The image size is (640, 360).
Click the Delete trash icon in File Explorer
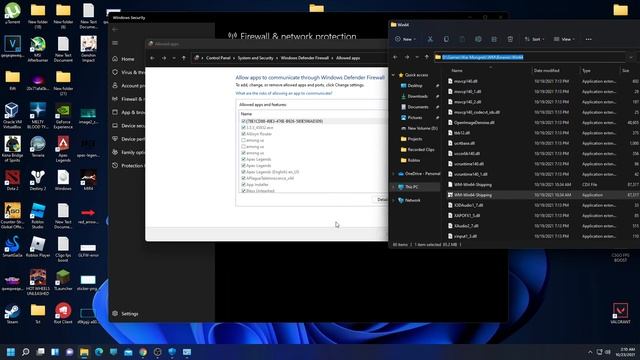click(x=510, y=39)
